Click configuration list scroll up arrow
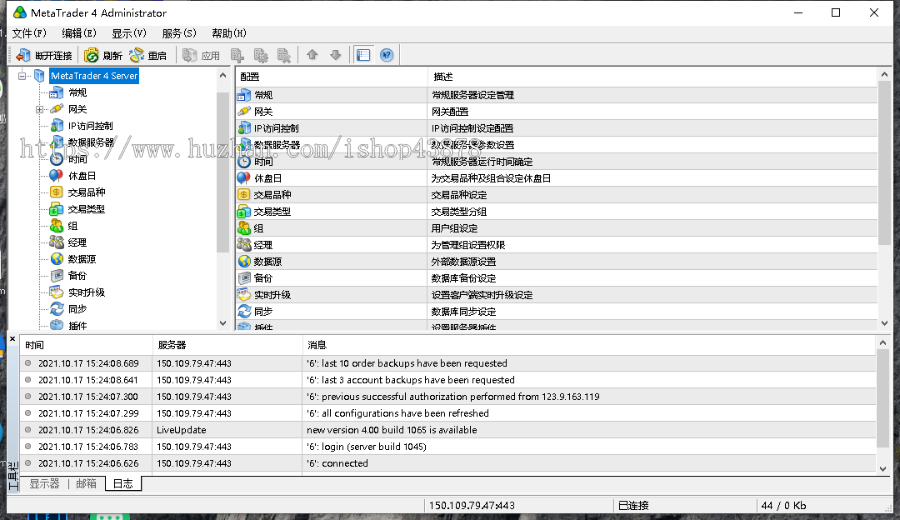Viewport: 900px width, 520px height. [885, 75]
